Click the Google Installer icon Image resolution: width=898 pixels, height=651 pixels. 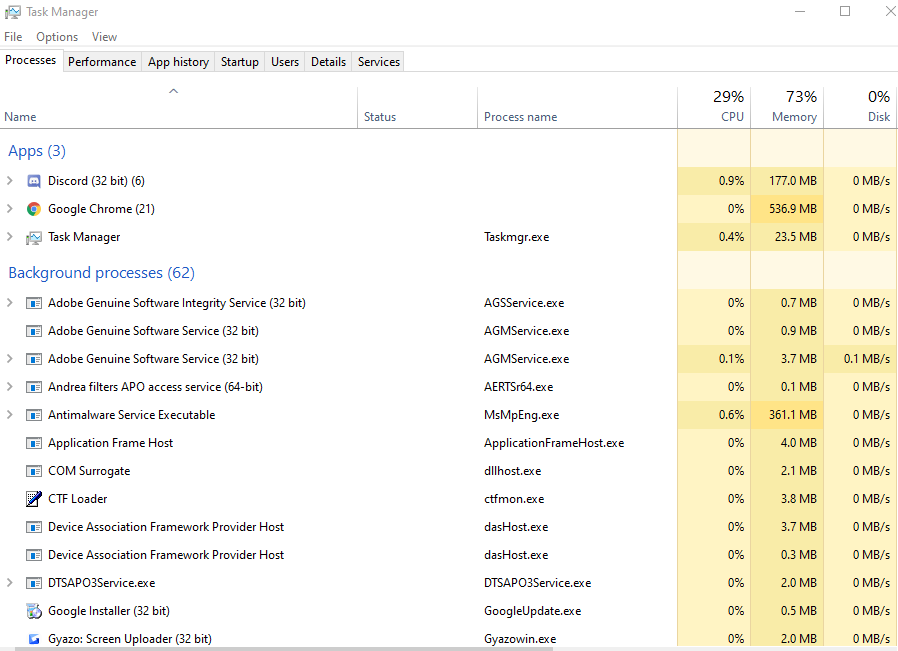pyautogui.click(x=34, y=611)
